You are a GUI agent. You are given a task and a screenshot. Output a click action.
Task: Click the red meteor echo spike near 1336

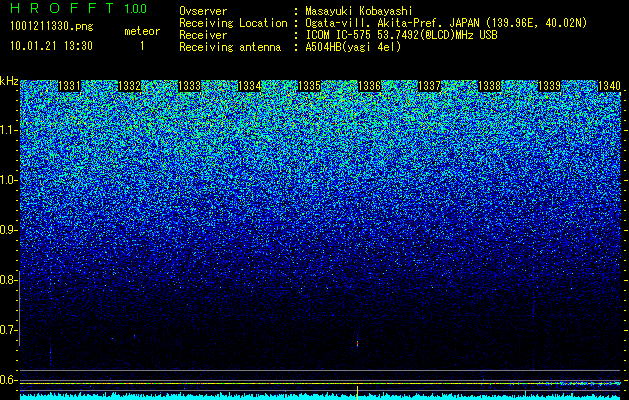click(x=357, y=344)
